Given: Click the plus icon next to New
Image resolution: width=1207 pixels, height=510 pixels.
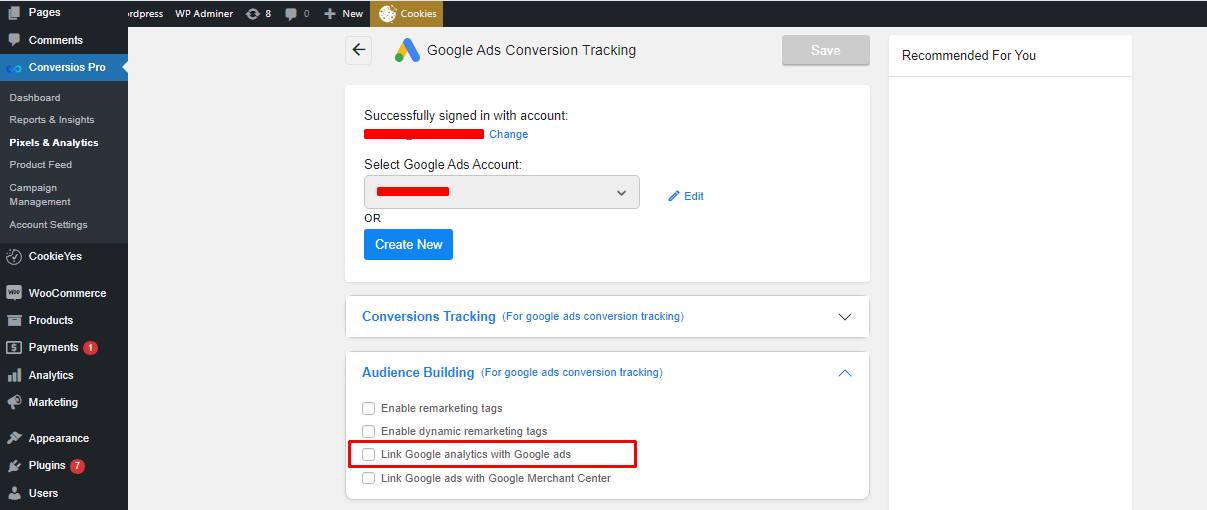Looking at the screenshot, I should (x=330, y=14).
